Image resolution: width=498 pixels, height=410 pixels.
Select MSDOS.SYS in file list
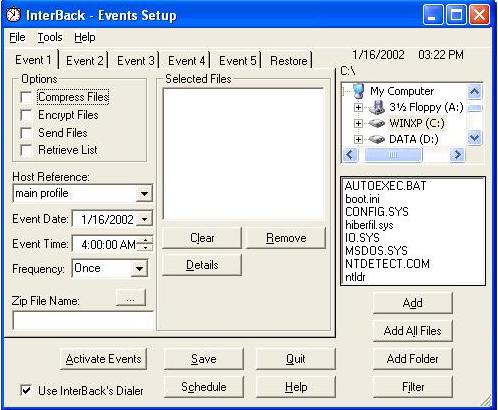click(x=376, y=251)
